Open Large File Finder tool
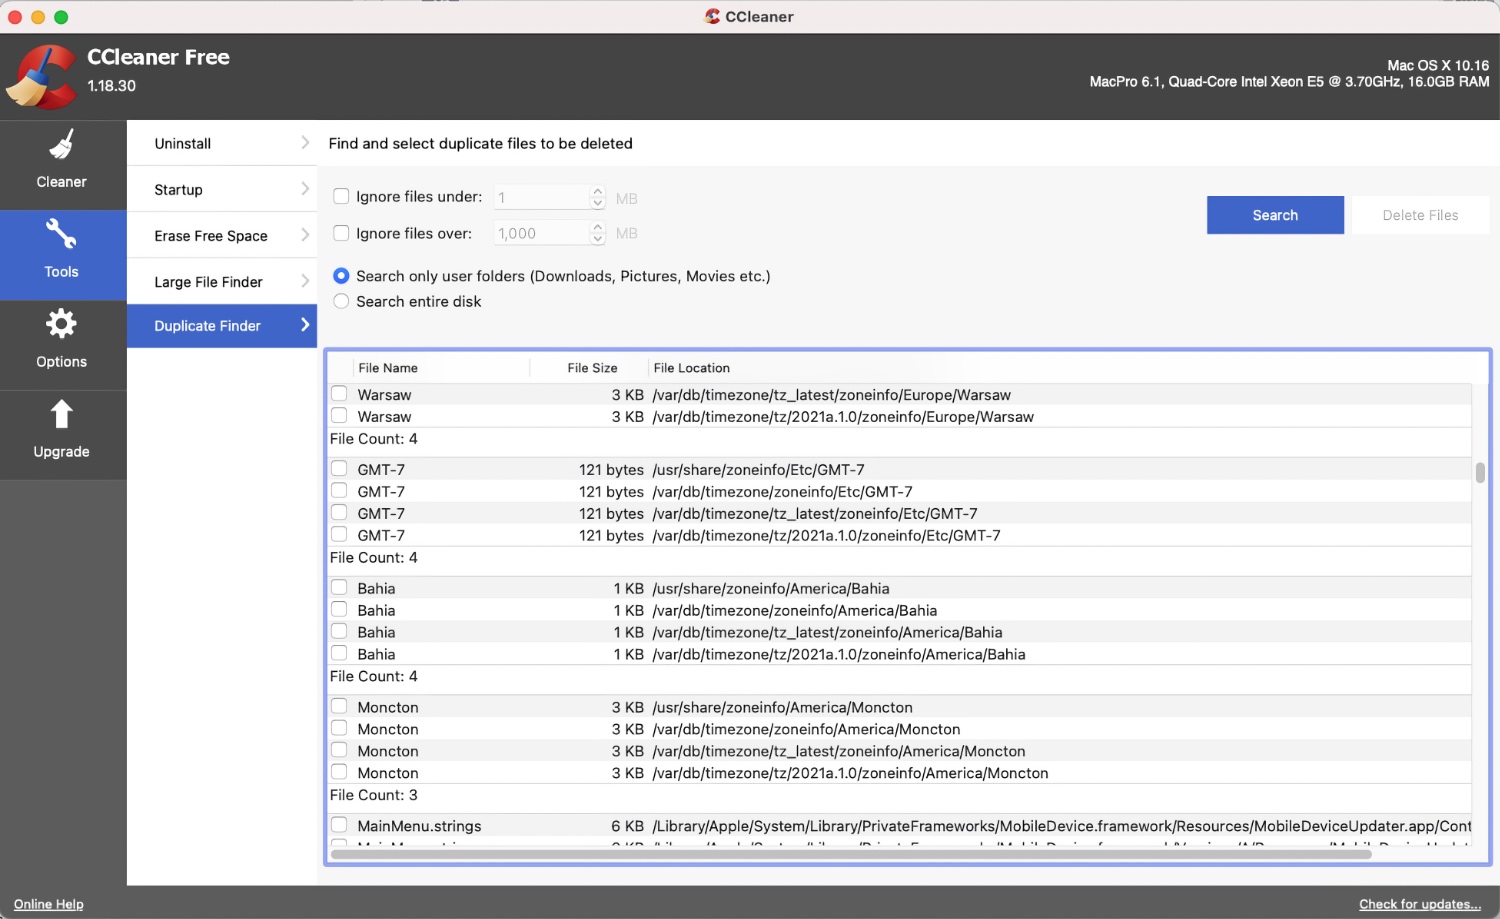 [x=222, y=281]
